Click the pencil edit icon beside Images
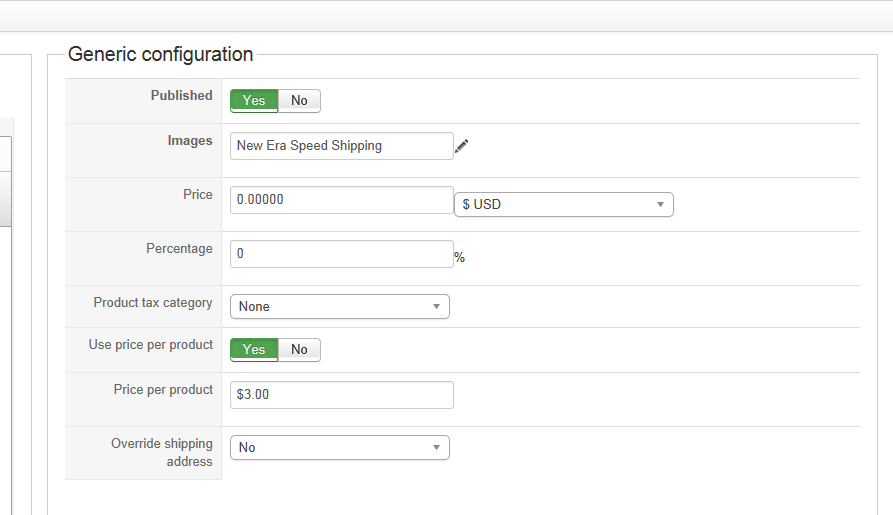The height and width of the screenshot is (515, 893). pyautogui.click(x=461, y=146)
